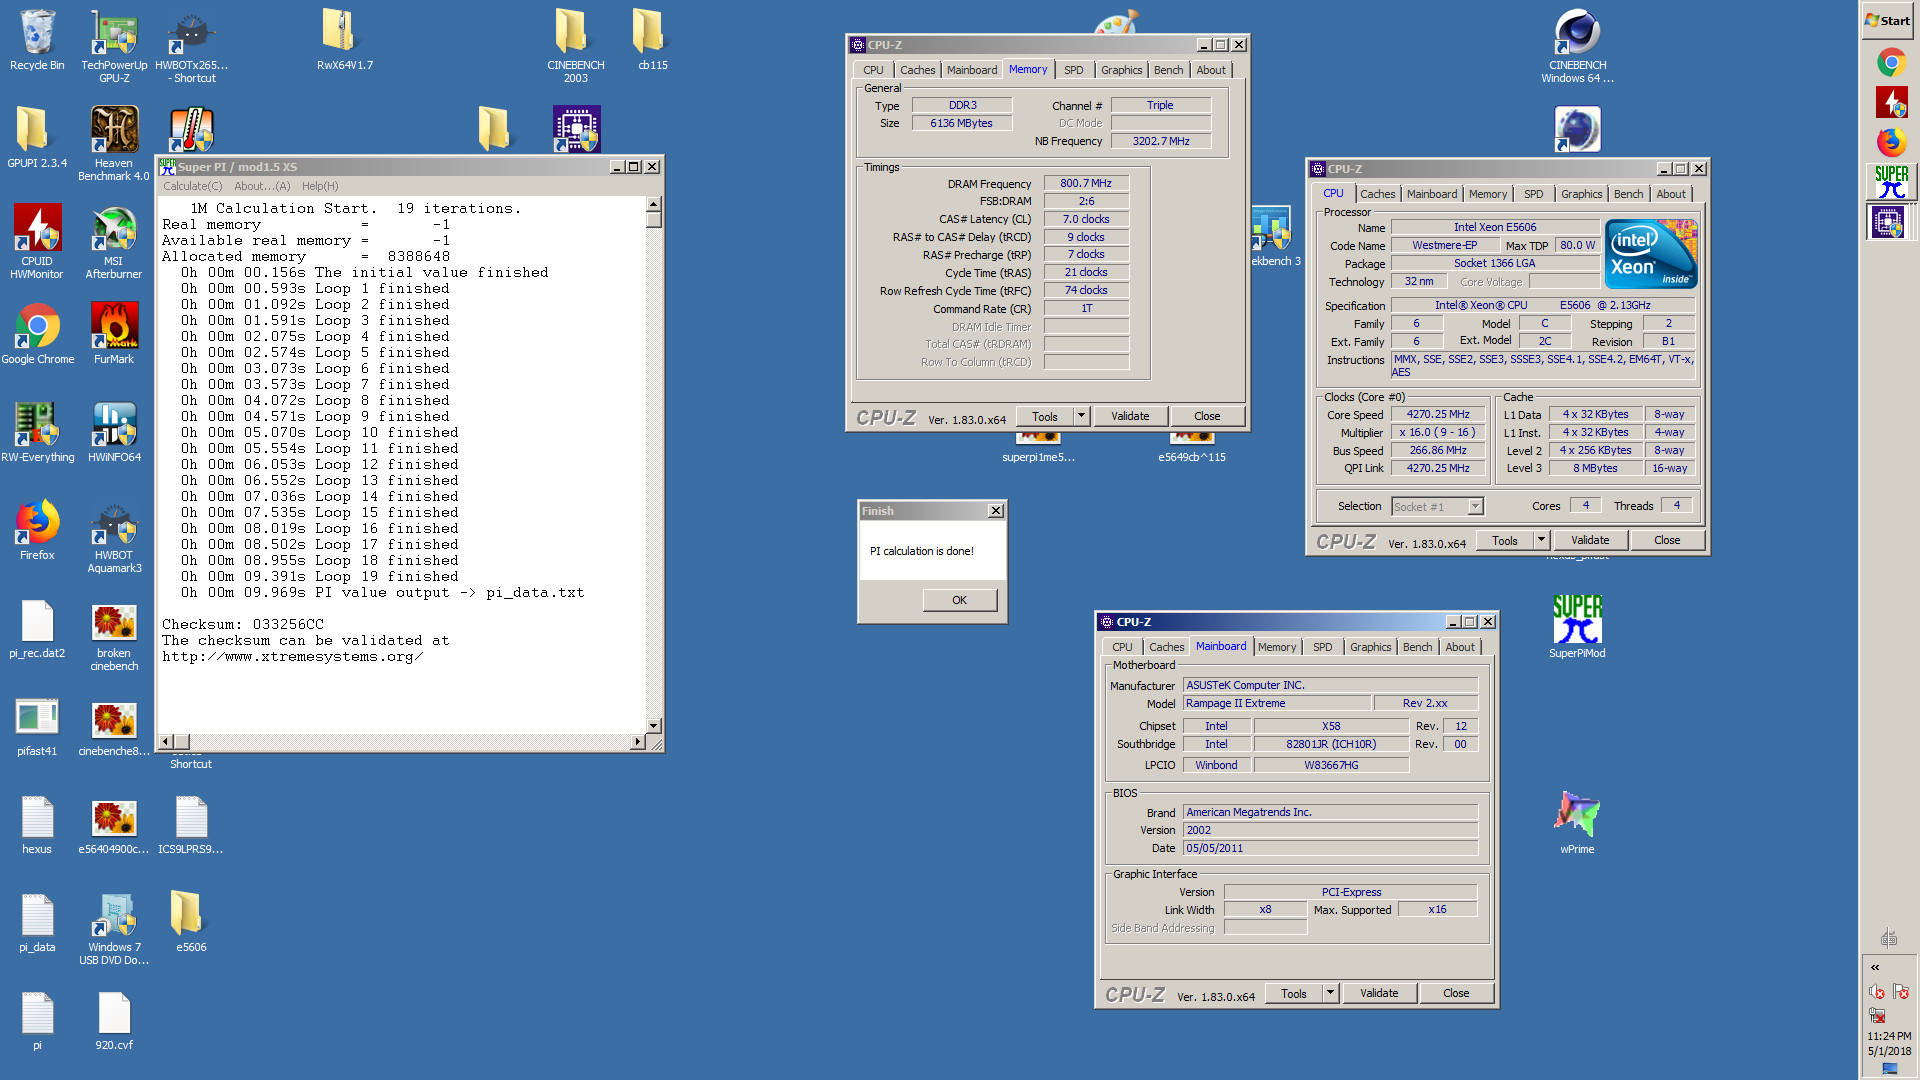Launch SuperPiMod desktop icon
Screen dimensions: 1920x1080
(x=1577, y=628)
